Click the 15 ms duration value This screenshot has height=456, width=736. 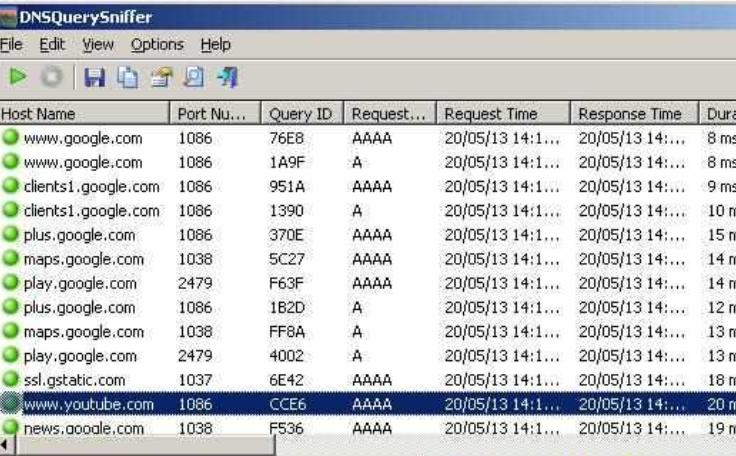click(721, 235)
